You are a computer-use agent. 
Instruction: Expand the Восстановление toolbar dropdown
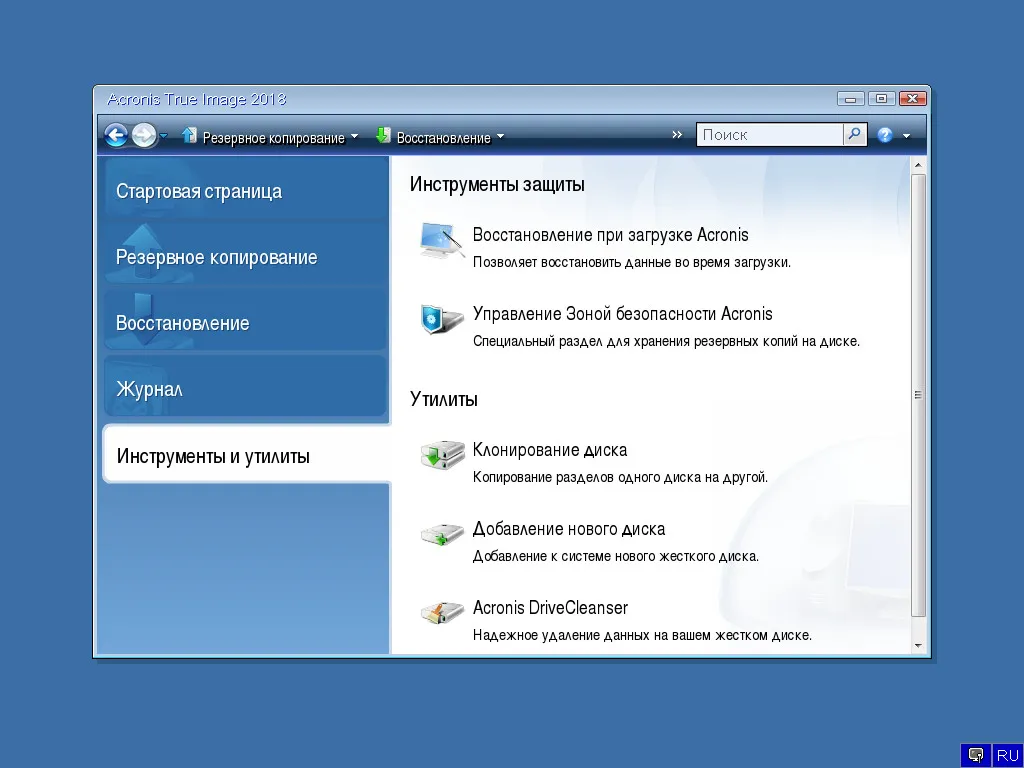coord(500,136)
